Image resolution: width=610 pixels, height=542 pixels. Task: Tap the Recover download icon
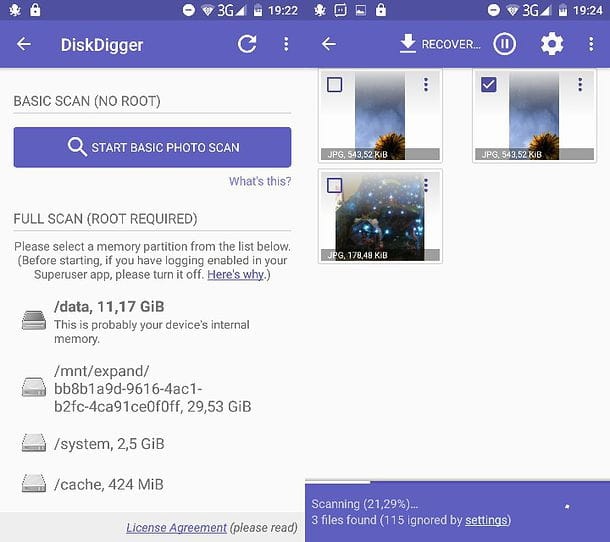(408, 44)
